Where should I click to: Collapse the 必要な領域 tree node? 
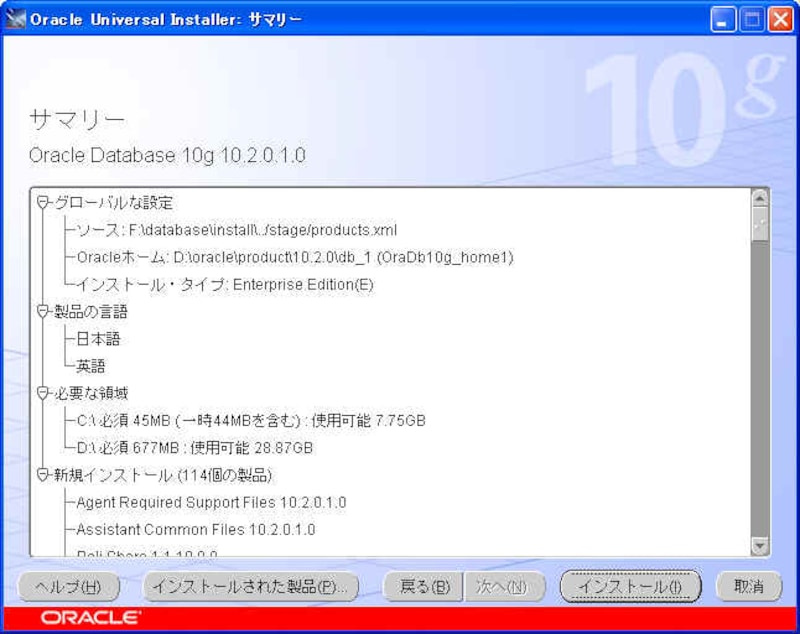point(43,393)
